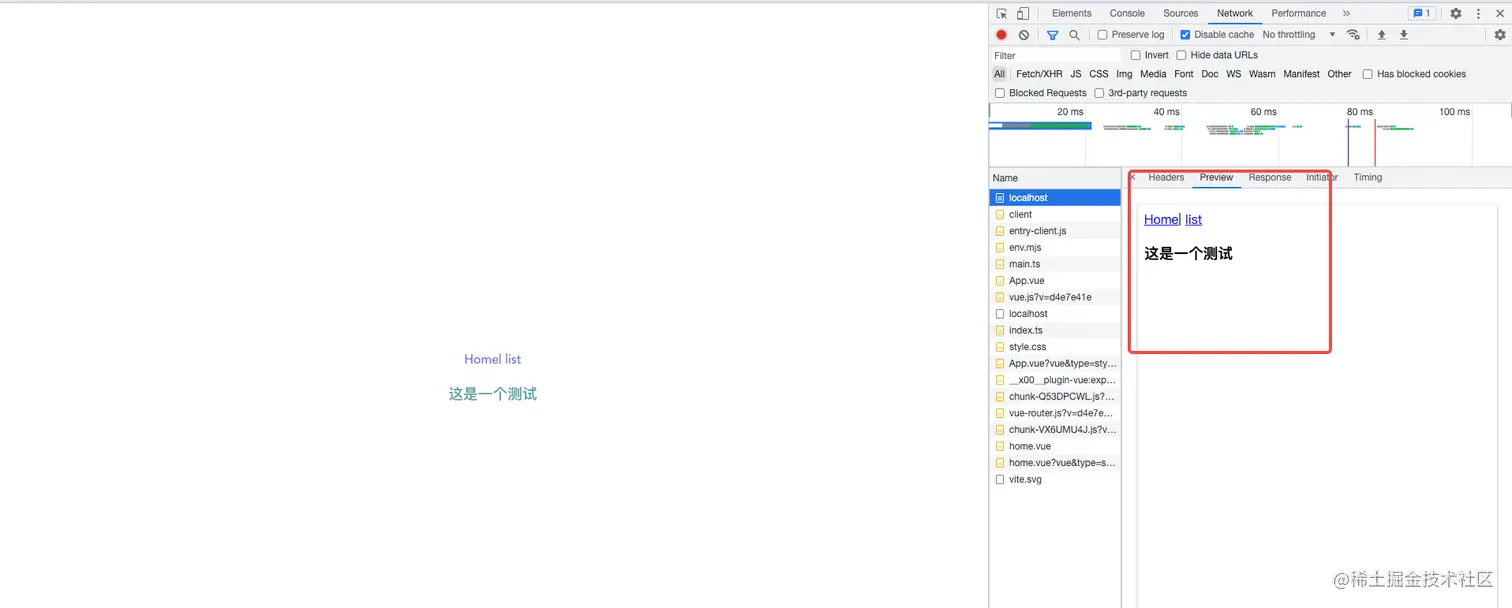The width and height of the screenshot is (1512, 608).
Task: Enable the Preserve log checkbox
Action: pyautogui.click(x=1103, y=34)
